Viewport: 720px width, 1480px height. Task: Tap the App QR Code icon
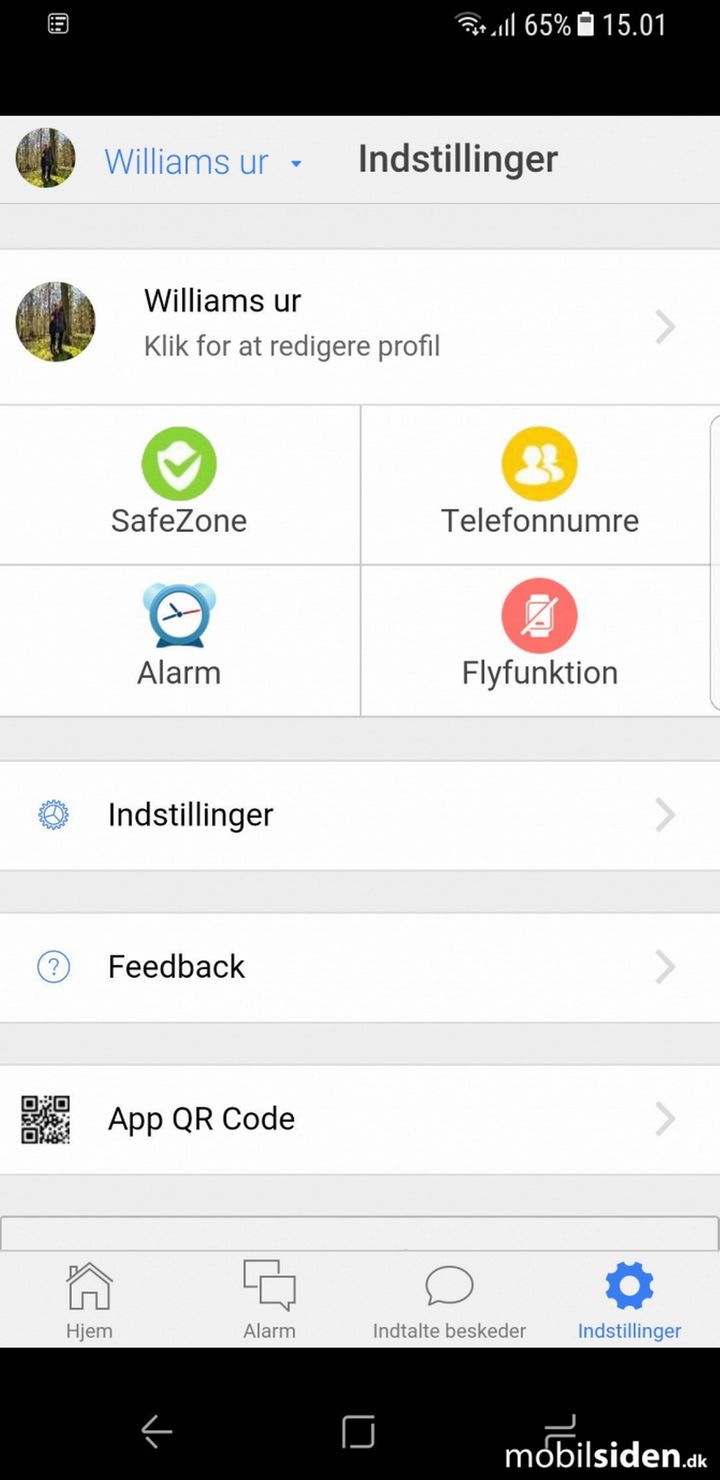click(x=46, y=1119)
